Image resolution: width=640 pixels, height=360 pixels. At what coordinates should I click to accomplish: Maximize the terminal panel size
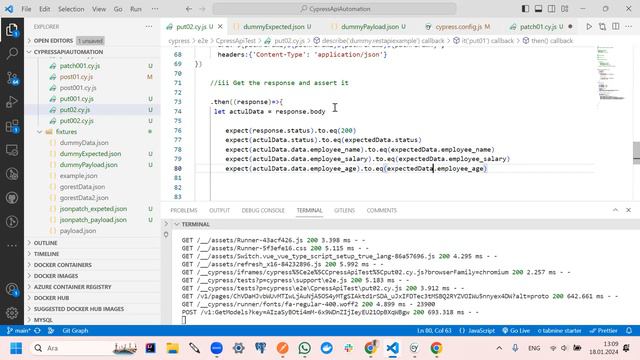(615, 210)
